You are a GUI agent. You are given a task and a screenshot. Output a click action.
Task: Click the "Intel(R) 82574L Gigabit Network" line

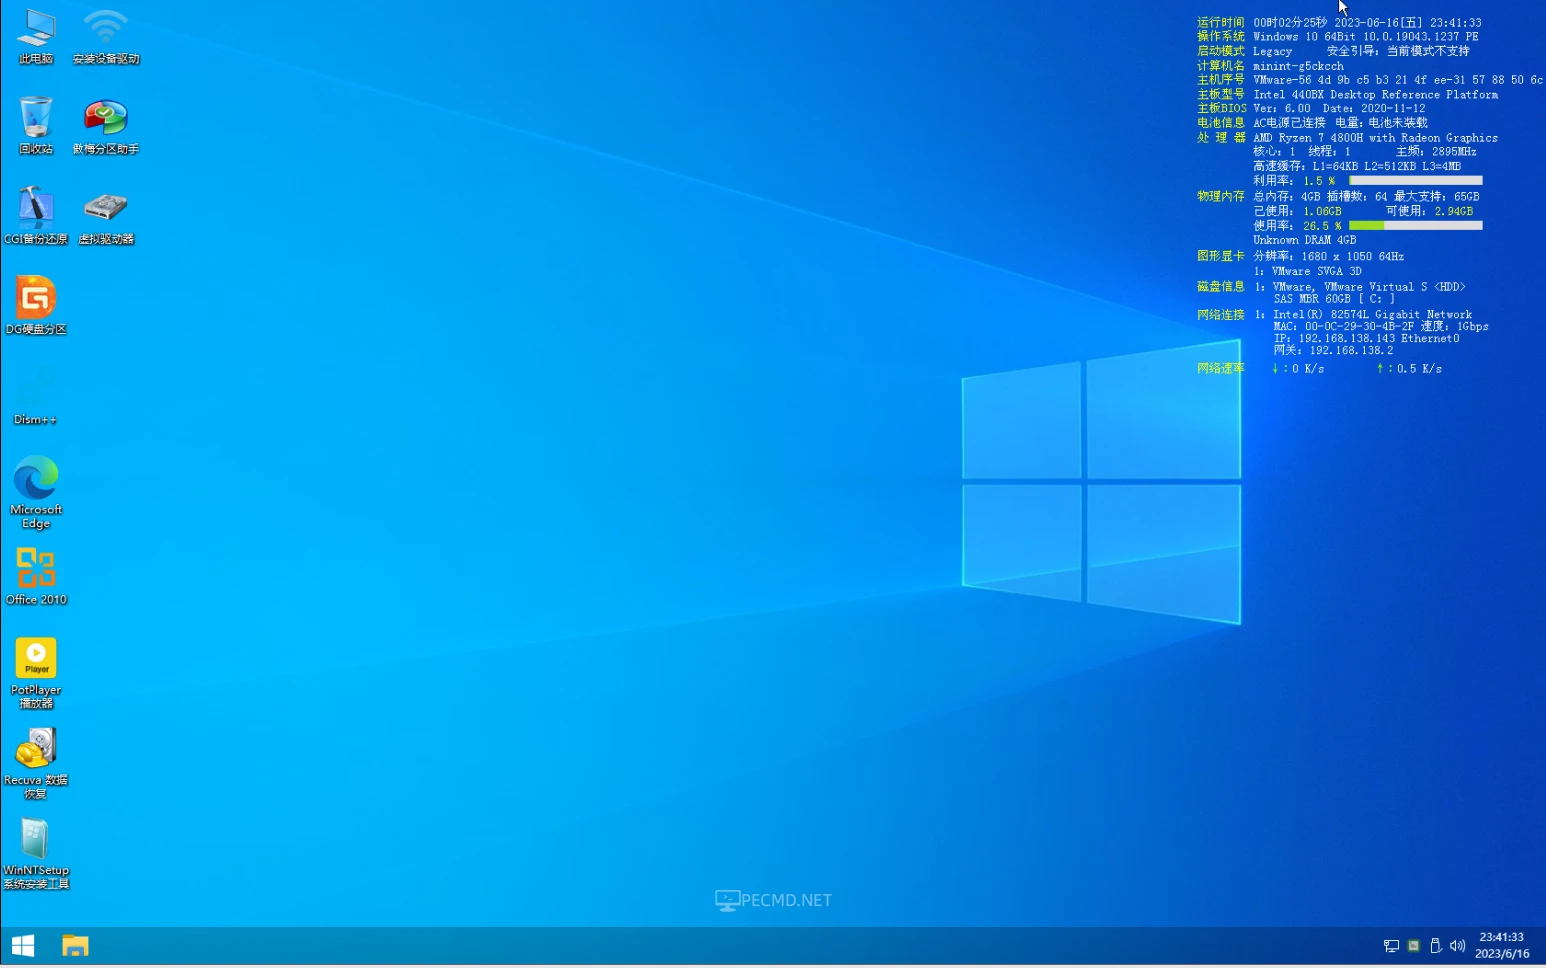(1372, 314)
